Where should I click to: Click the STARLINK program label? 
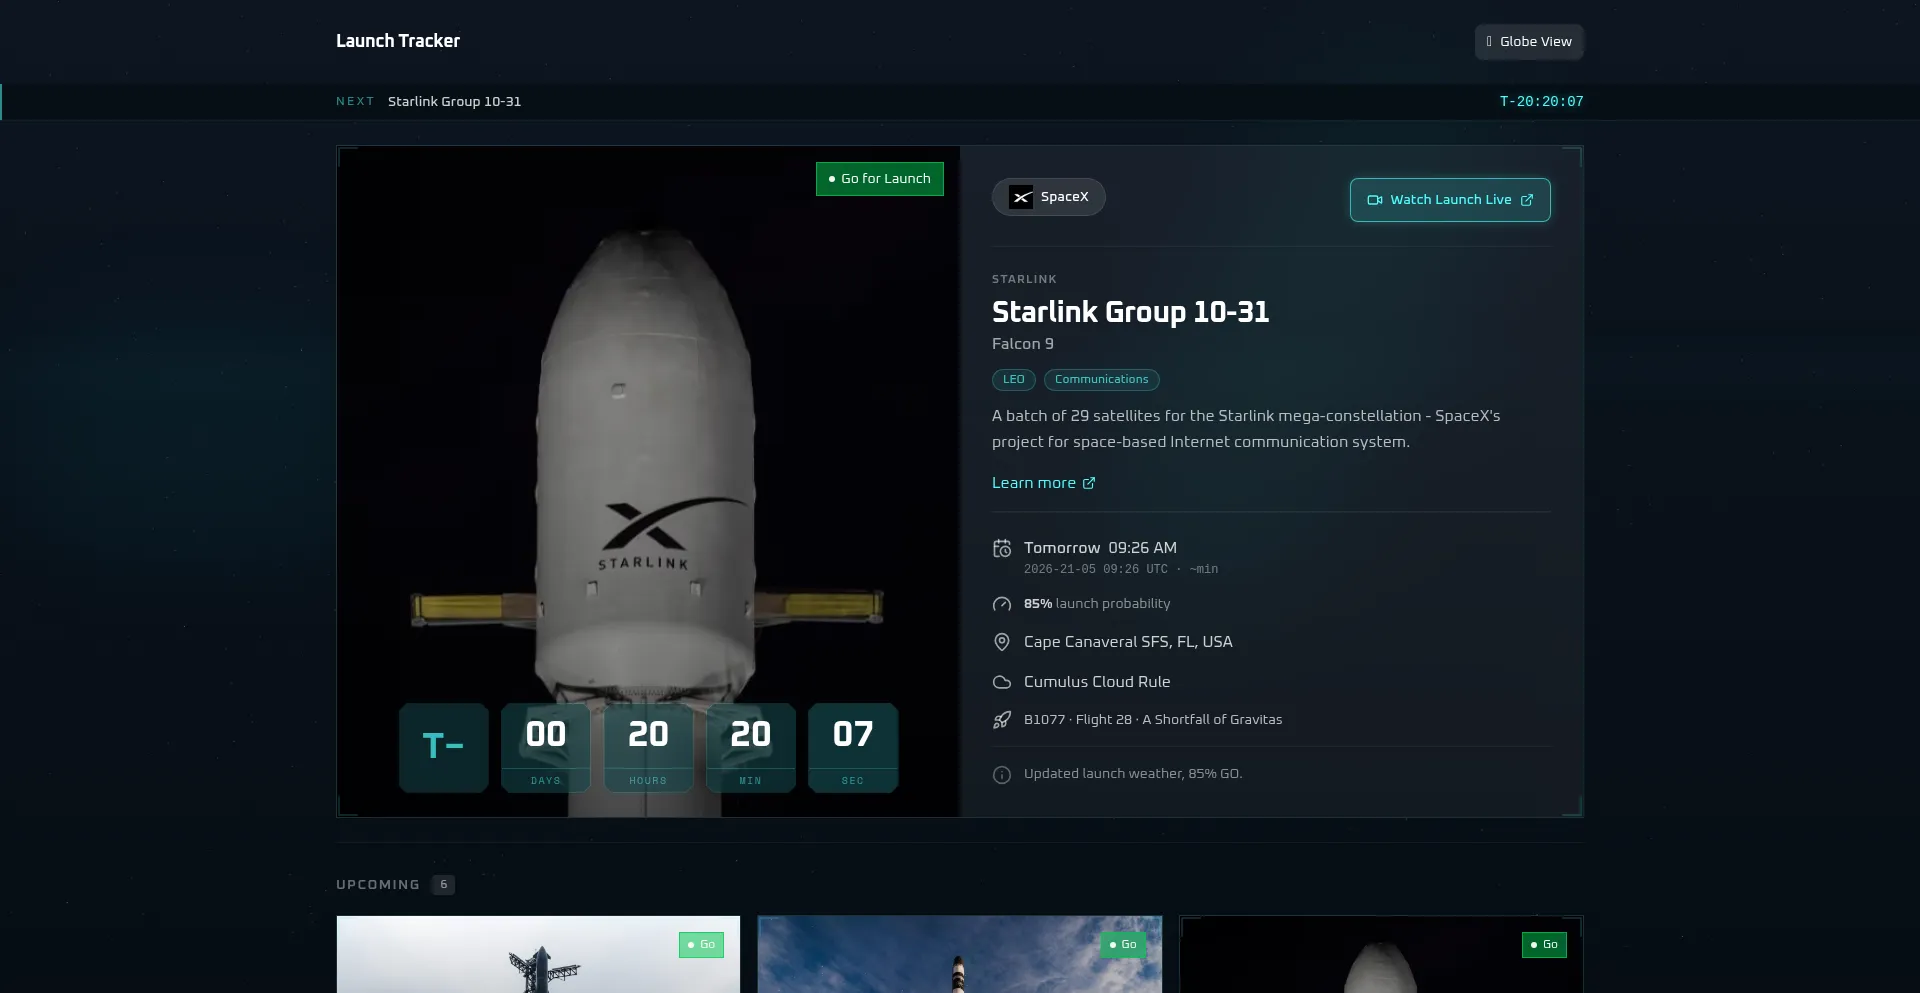1024,279
